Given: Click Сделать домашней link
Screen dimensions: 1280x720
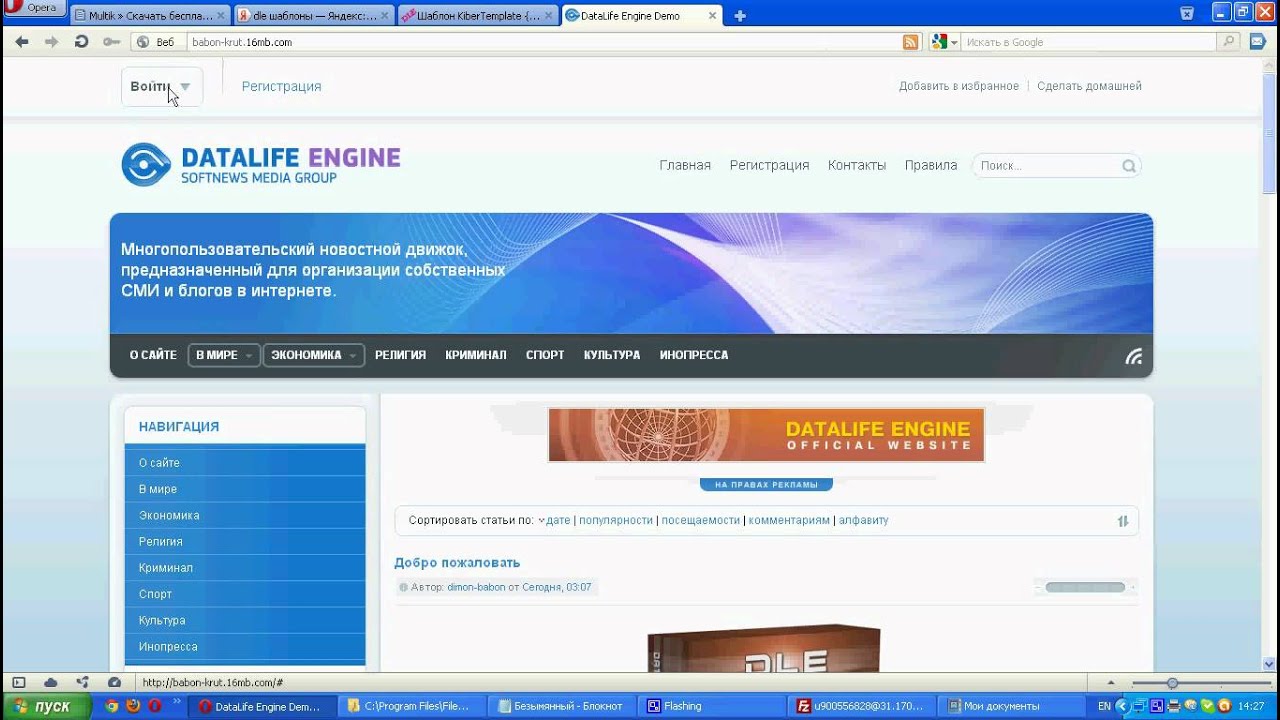Looking at the screenshot, I should (x=1089, y=86).
